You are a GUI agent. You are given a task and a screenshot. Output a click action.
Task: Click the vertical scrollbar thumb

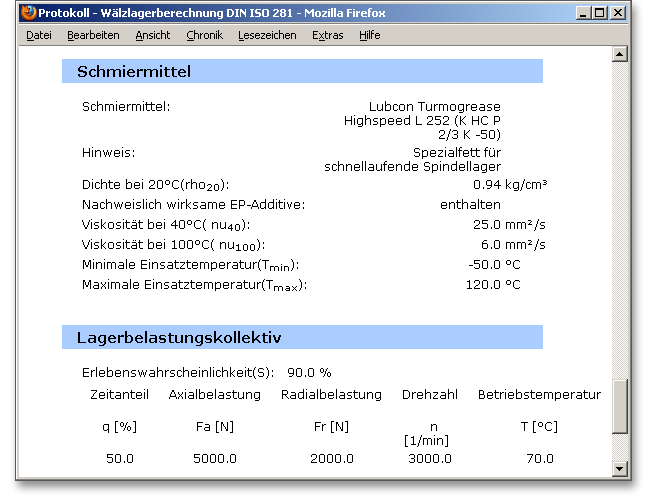(x=619, y=418)
